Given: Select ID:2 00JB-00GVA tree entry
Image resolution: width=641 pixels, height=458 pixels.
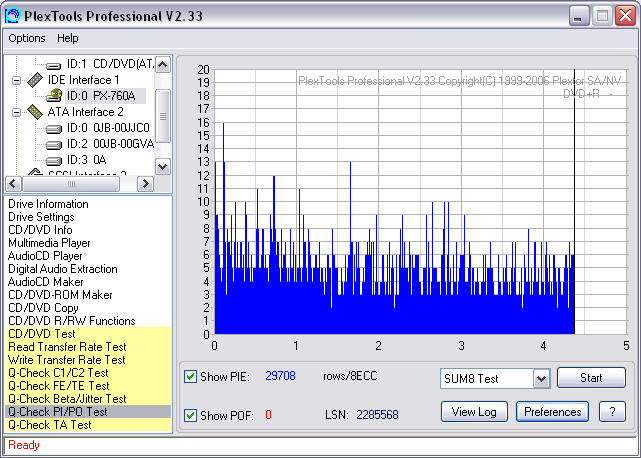Looking at the screenshot, I should coord(110,144).
